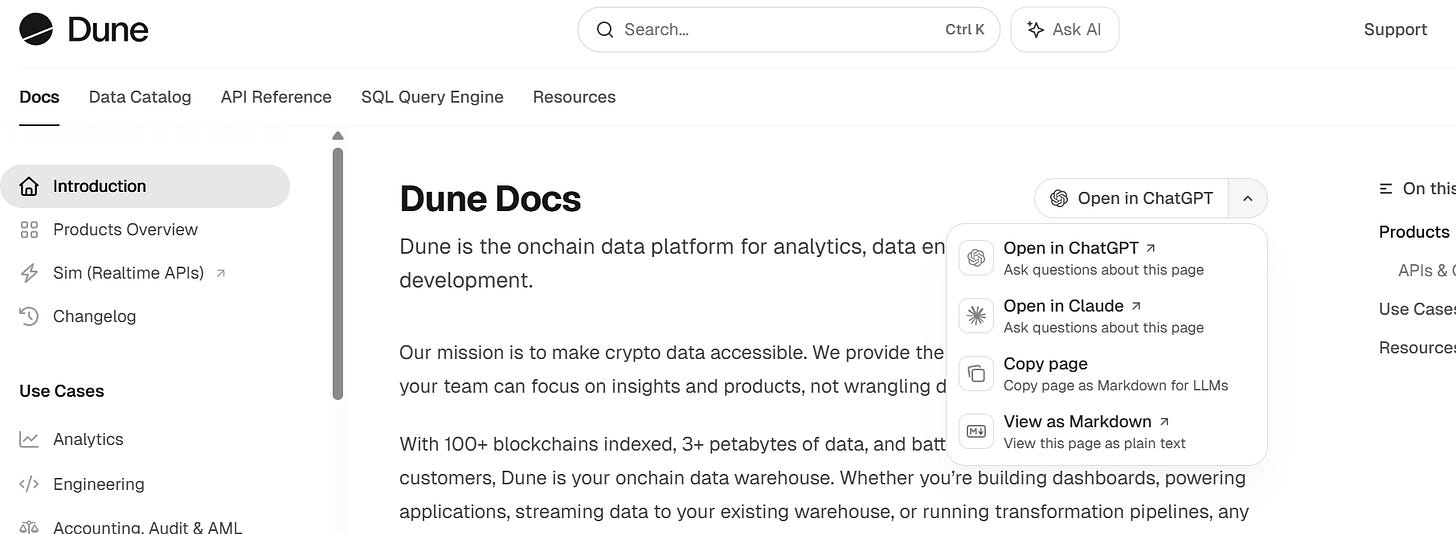Screen dimensions: 1456x534
Task: Open the SQL Query Engine tab
Action: click(432, 97)
